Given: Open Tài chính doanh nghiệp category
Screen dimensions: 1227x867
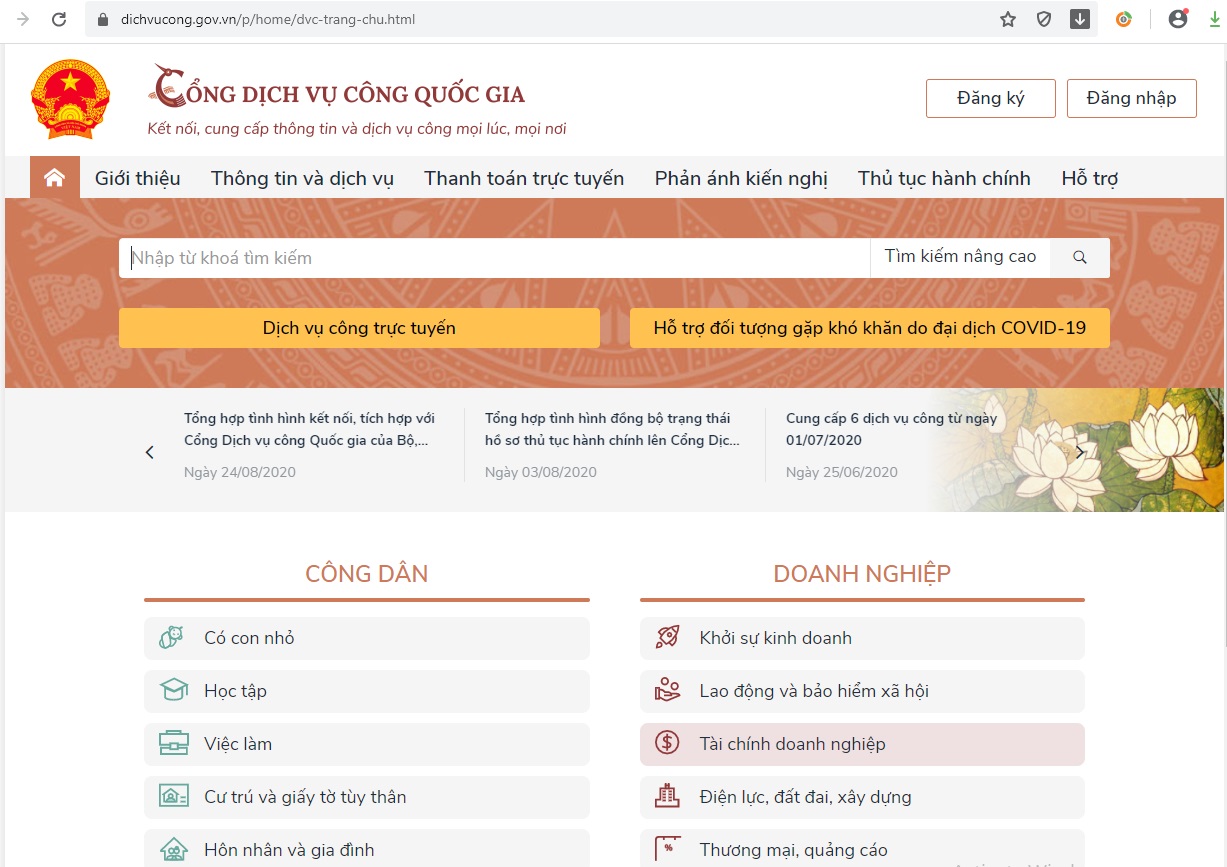Looking at the screenshot, I should click(x=862, y=744).
